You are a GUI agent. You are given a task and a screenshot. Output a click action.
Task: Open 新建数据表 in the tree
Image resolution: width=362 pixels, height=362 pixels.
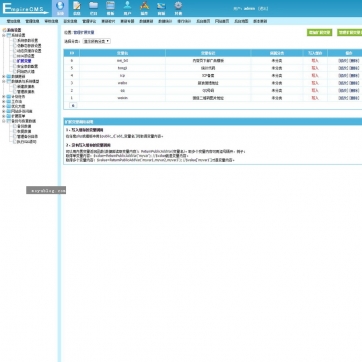click(x=26, y=86)
